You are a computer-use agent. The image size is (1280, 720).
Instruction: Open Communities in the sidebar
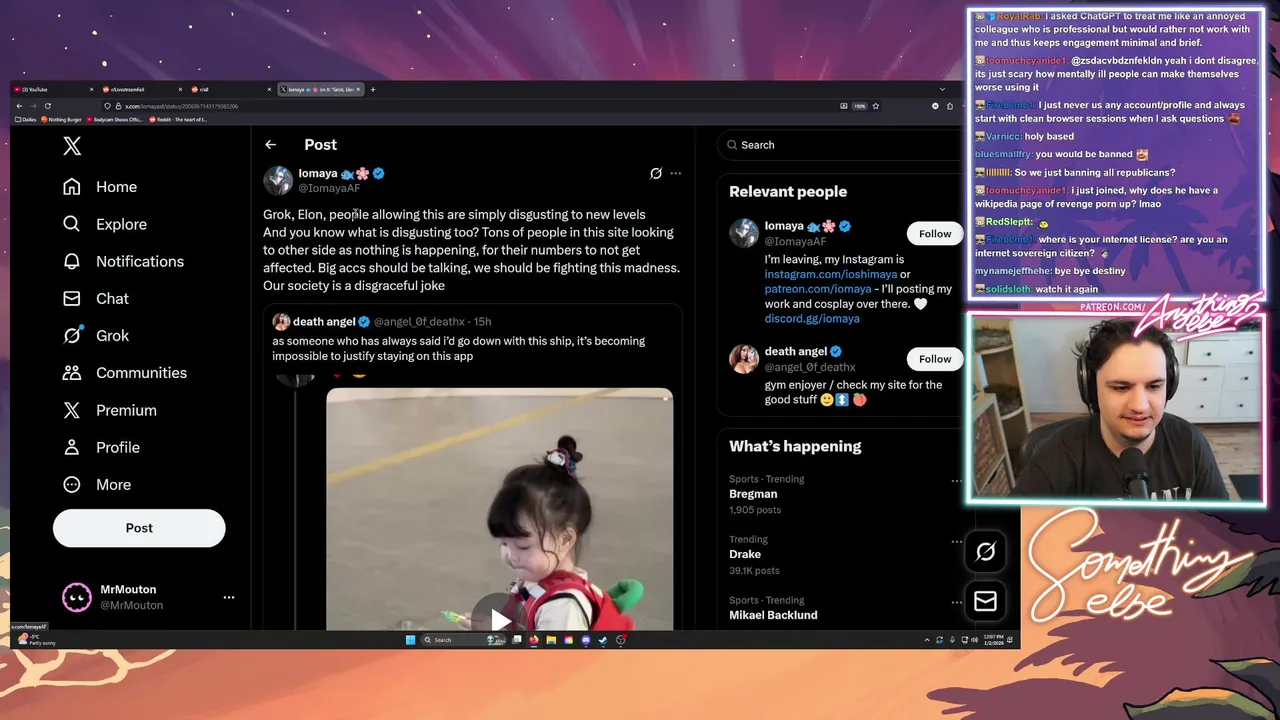pyautogui.click(x=125, y=372)
